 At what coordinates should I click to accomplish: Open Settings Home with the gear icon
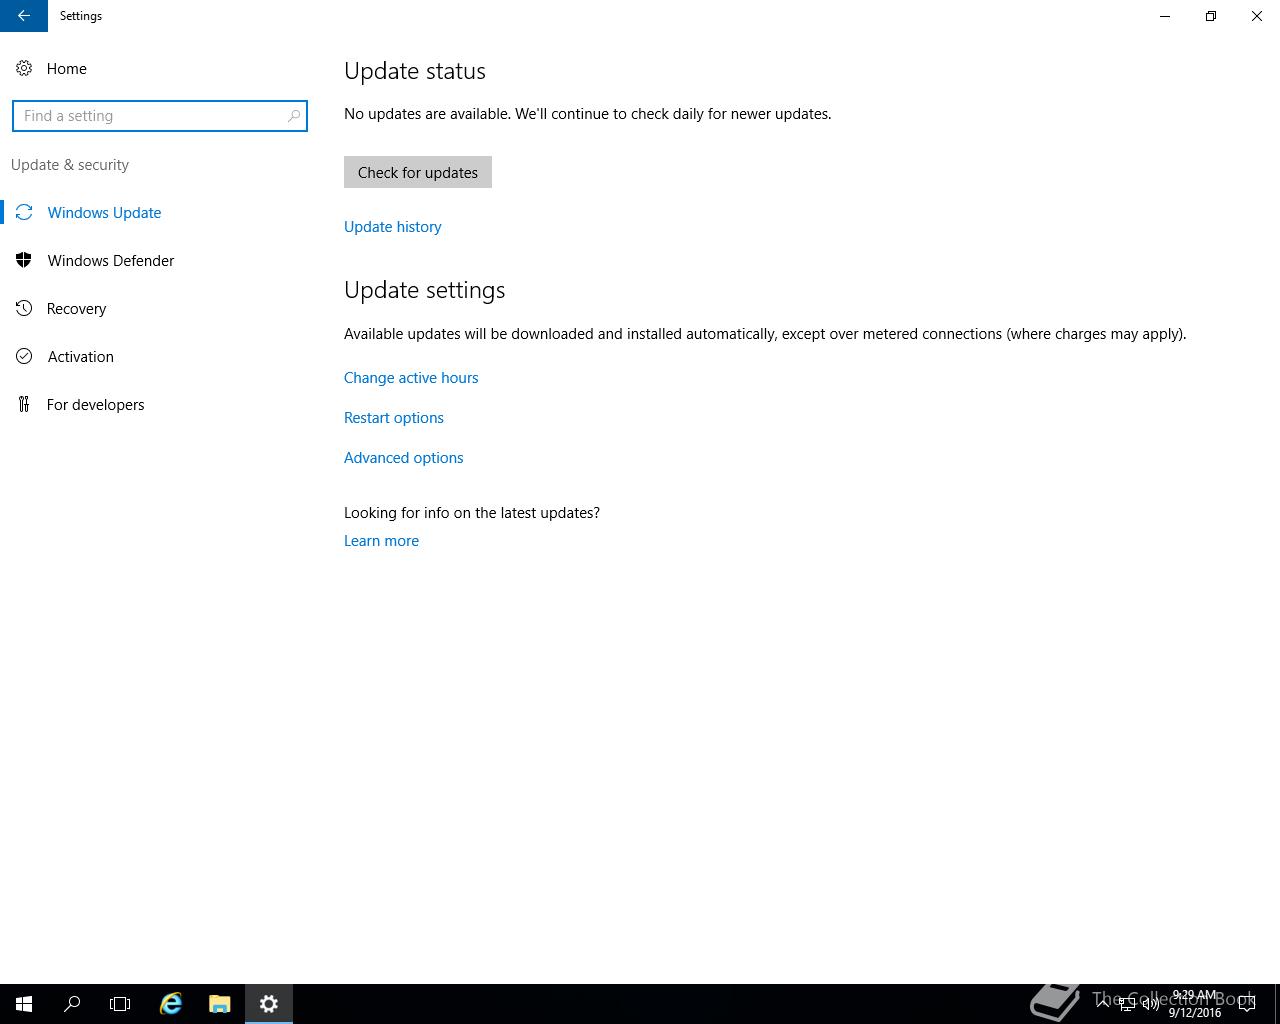(x=24, y=68)
